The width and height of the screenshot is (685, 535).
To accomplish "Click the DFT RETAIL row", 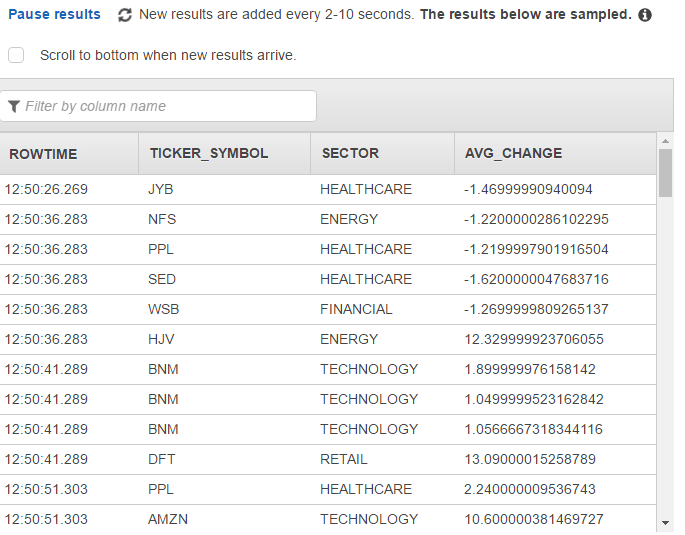I will pos(328,459).
